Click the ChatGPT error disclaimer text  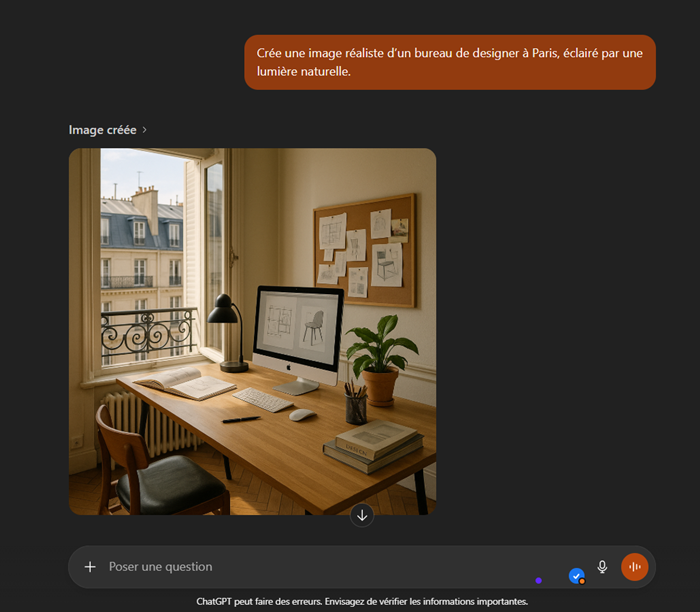point(362,601)
